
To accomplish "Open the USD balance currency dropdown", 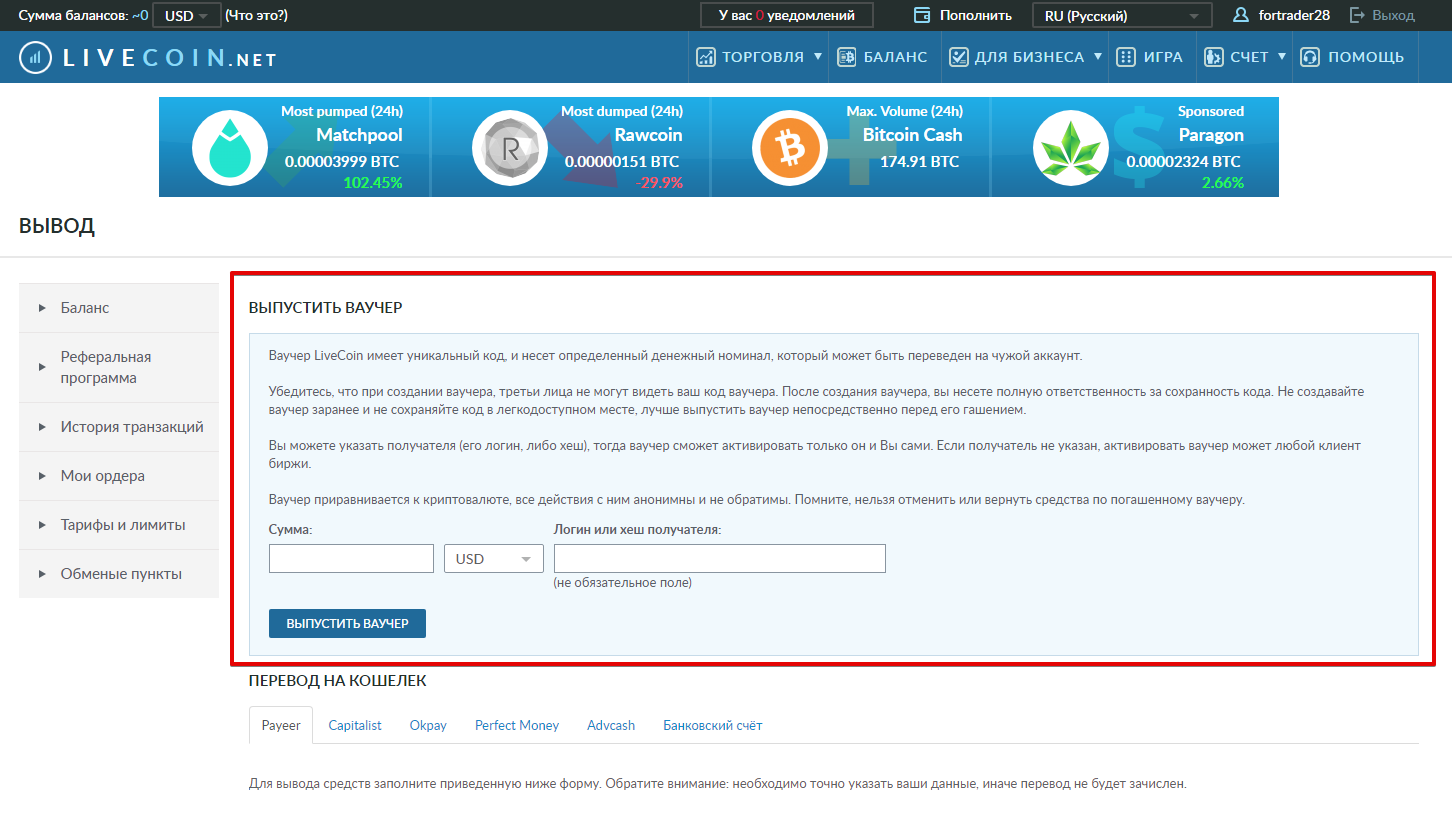I will [187, 15].
